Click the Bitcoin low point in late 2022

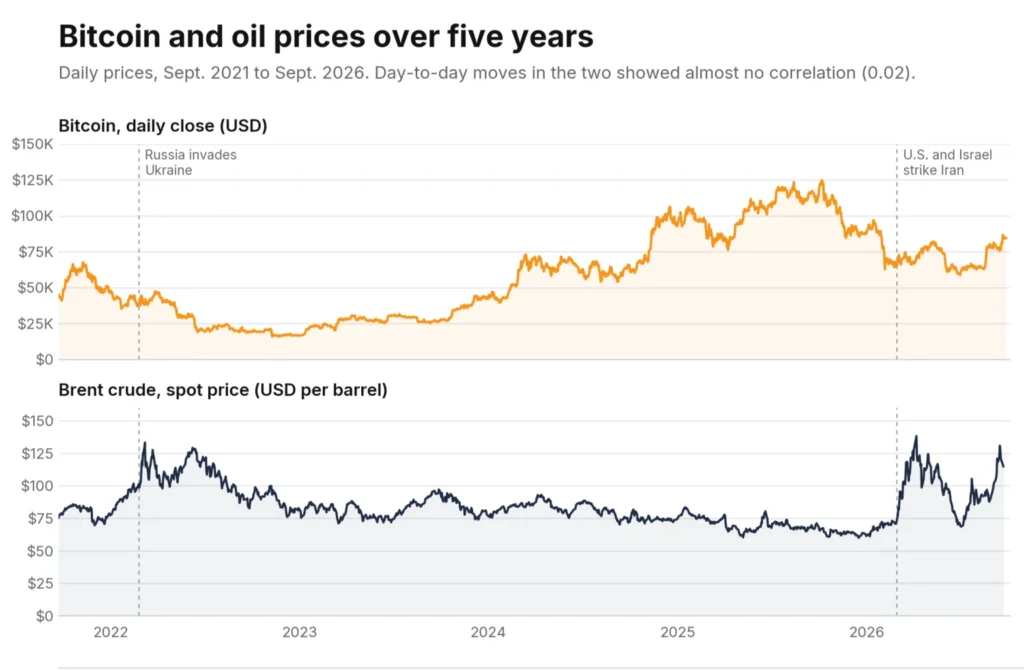pyautogui.click(x=274, y=336)
